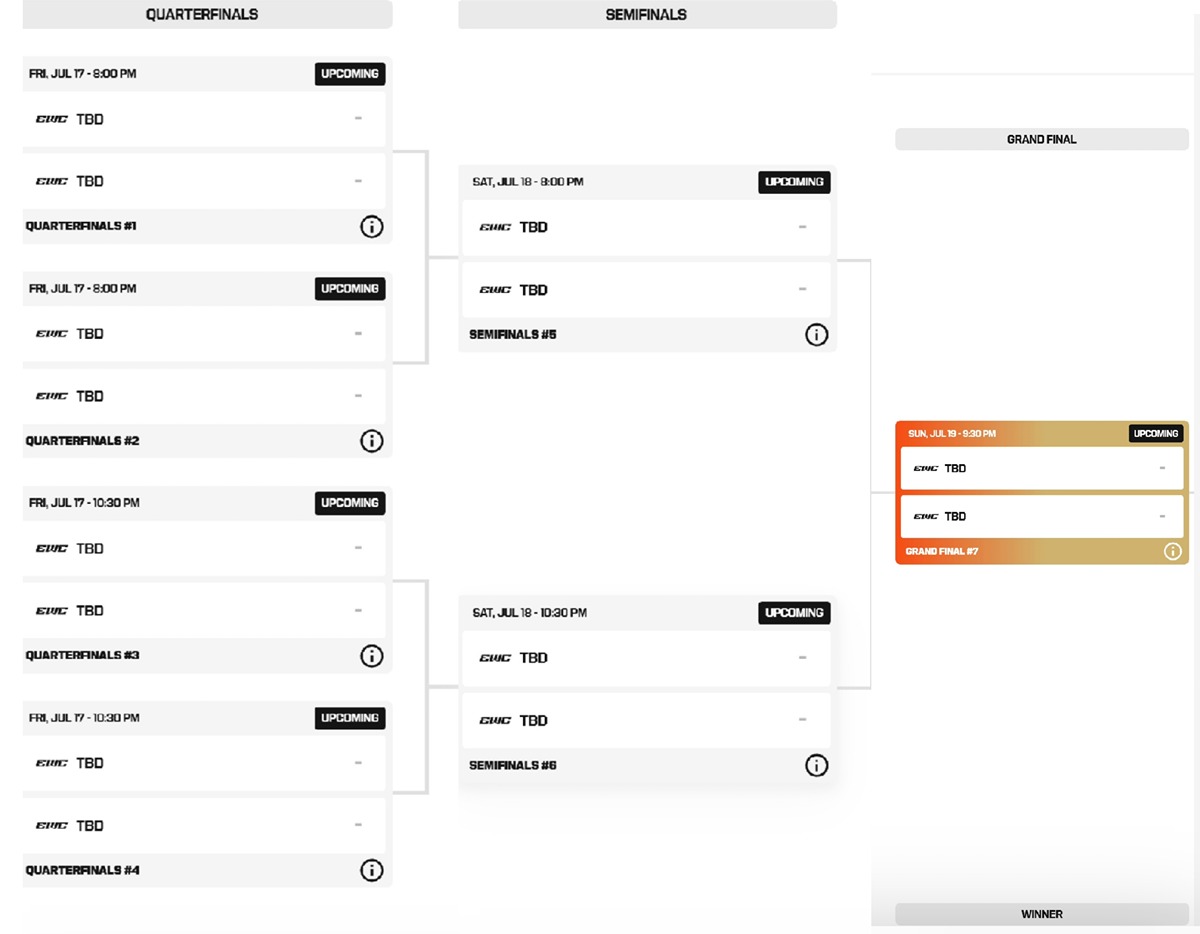
Task: Open info icon for Semifinals #6
Action: click(816, 766)
